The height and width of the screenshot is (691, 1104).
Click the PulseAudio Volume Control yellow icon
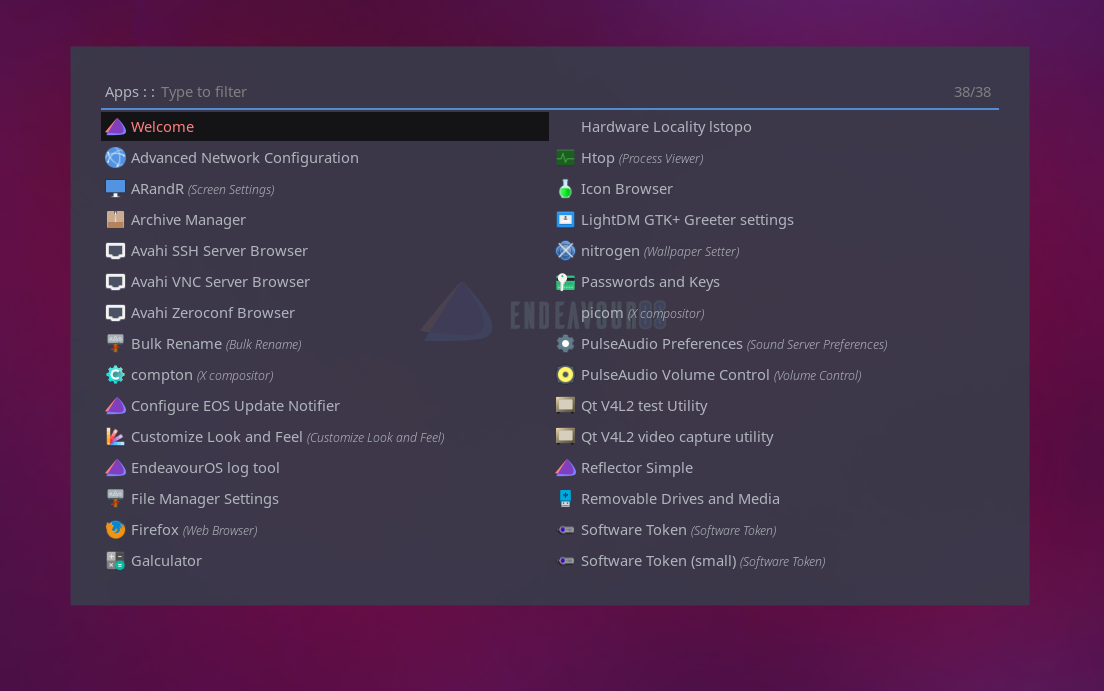tap(565, 375)
